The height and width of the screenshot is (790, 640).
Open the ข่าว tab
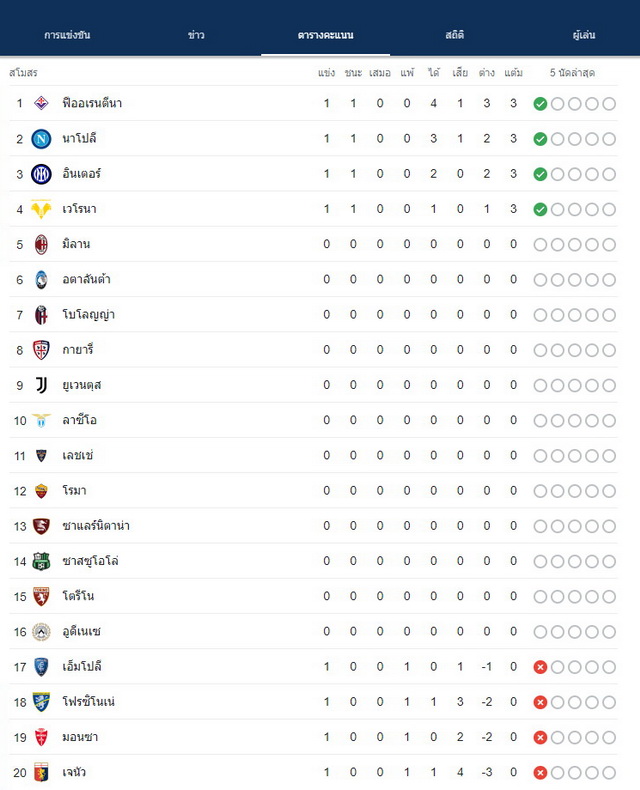pos(196,35)
